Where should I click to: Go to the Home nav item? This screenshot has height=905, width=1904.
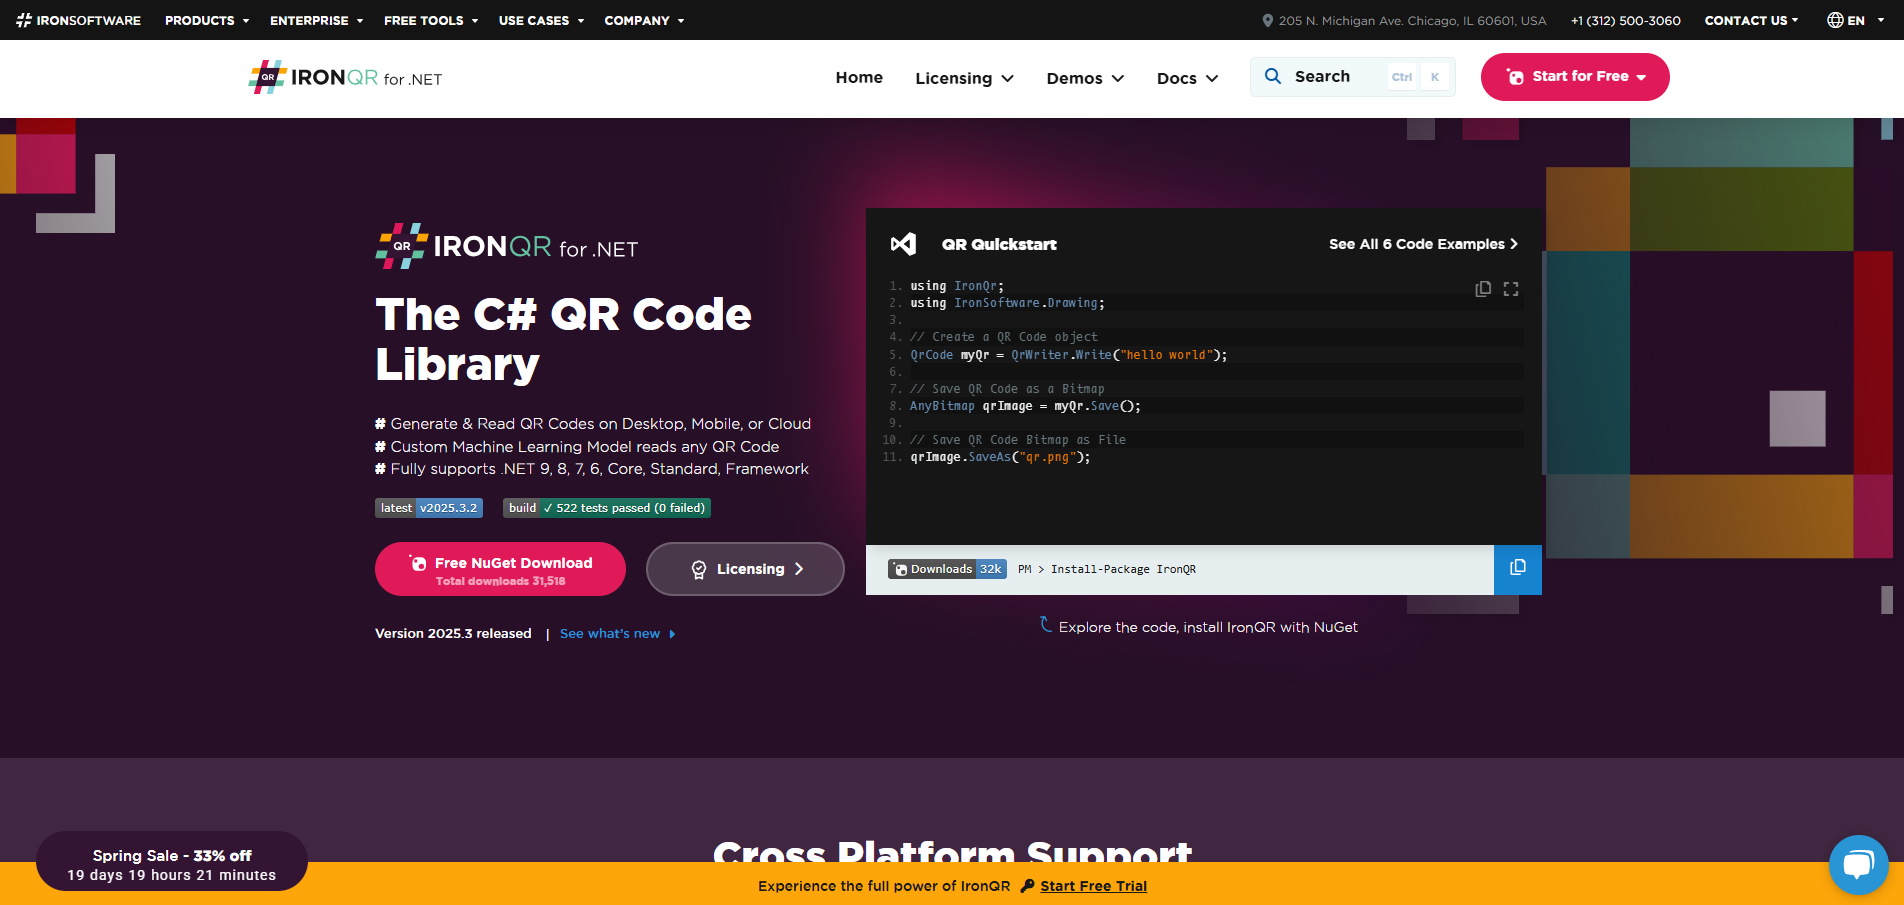pos(859,77)
